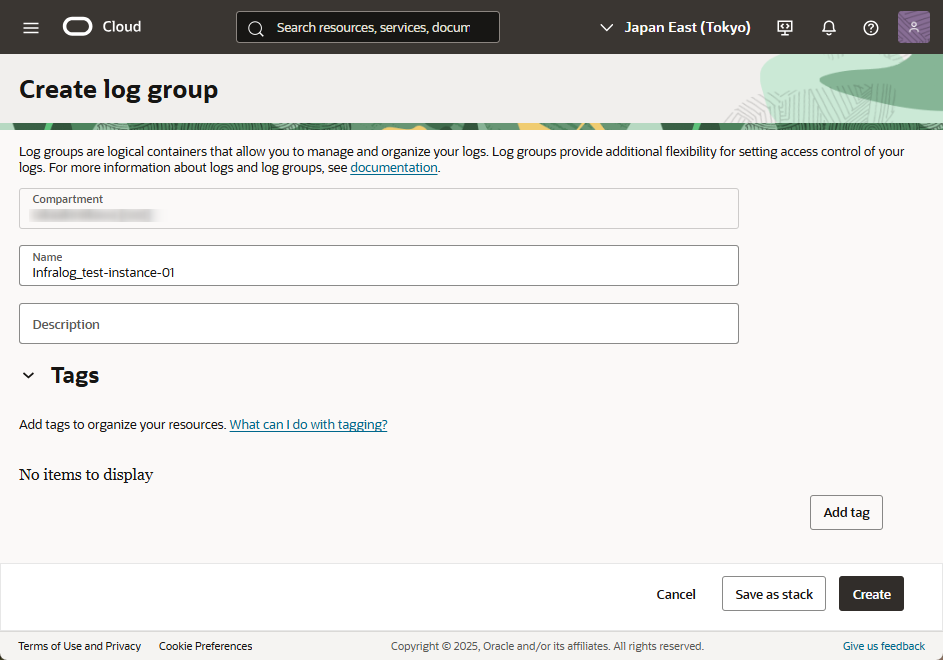This screenshot has width=943, height=660.
Task: Open Terms of Use and Privacy
Action: coord(80,646)
